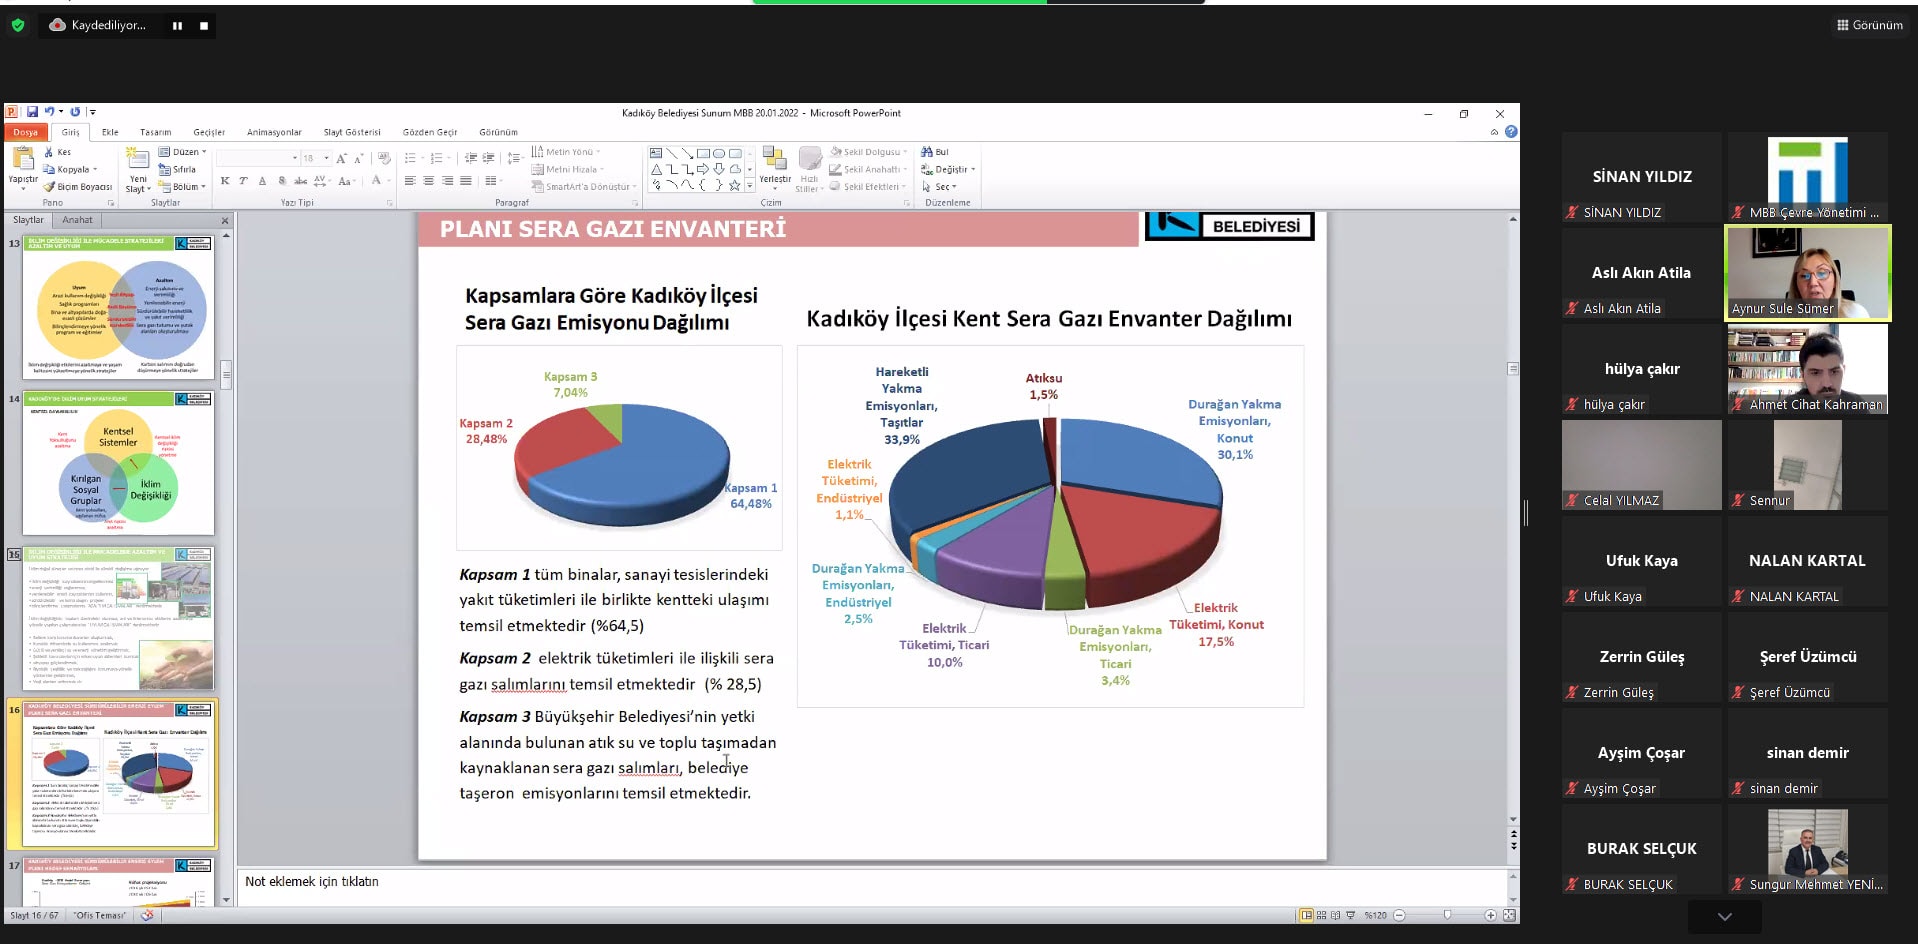Screen dimensions: 1918x944
Task: Open the Dosya file tab
Action: point(26,132)
